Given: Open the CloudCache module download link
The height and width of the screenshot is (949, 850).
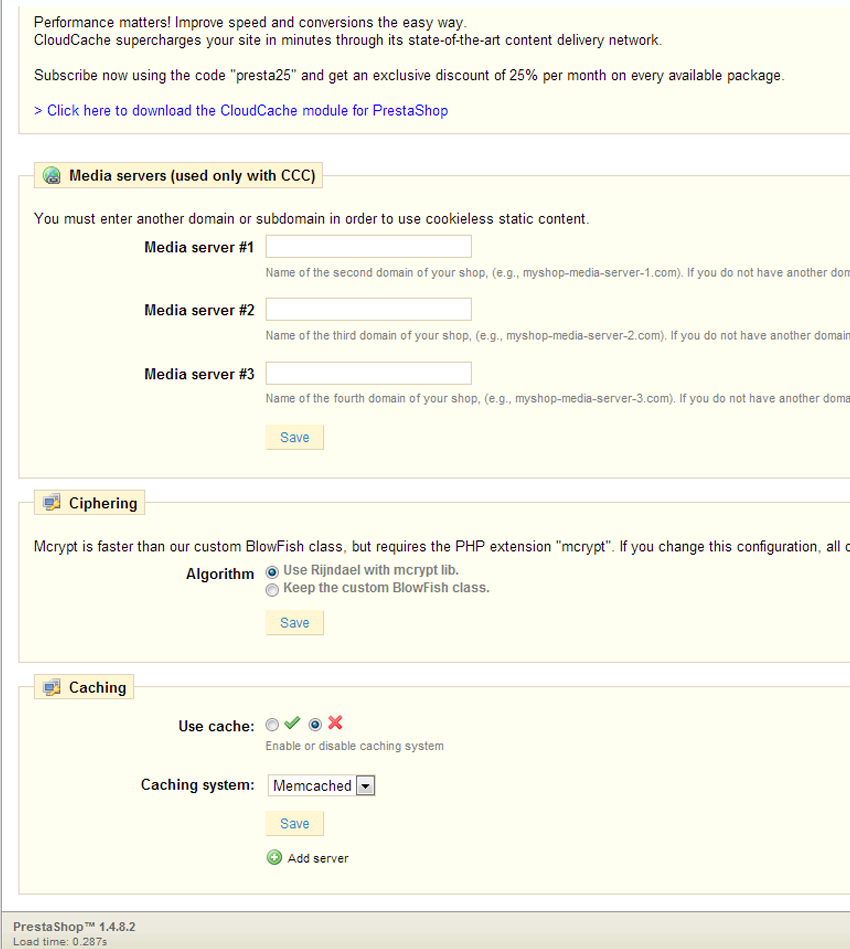Looking at the screenshot, I should pyautogui.click(x=241, y=111).
